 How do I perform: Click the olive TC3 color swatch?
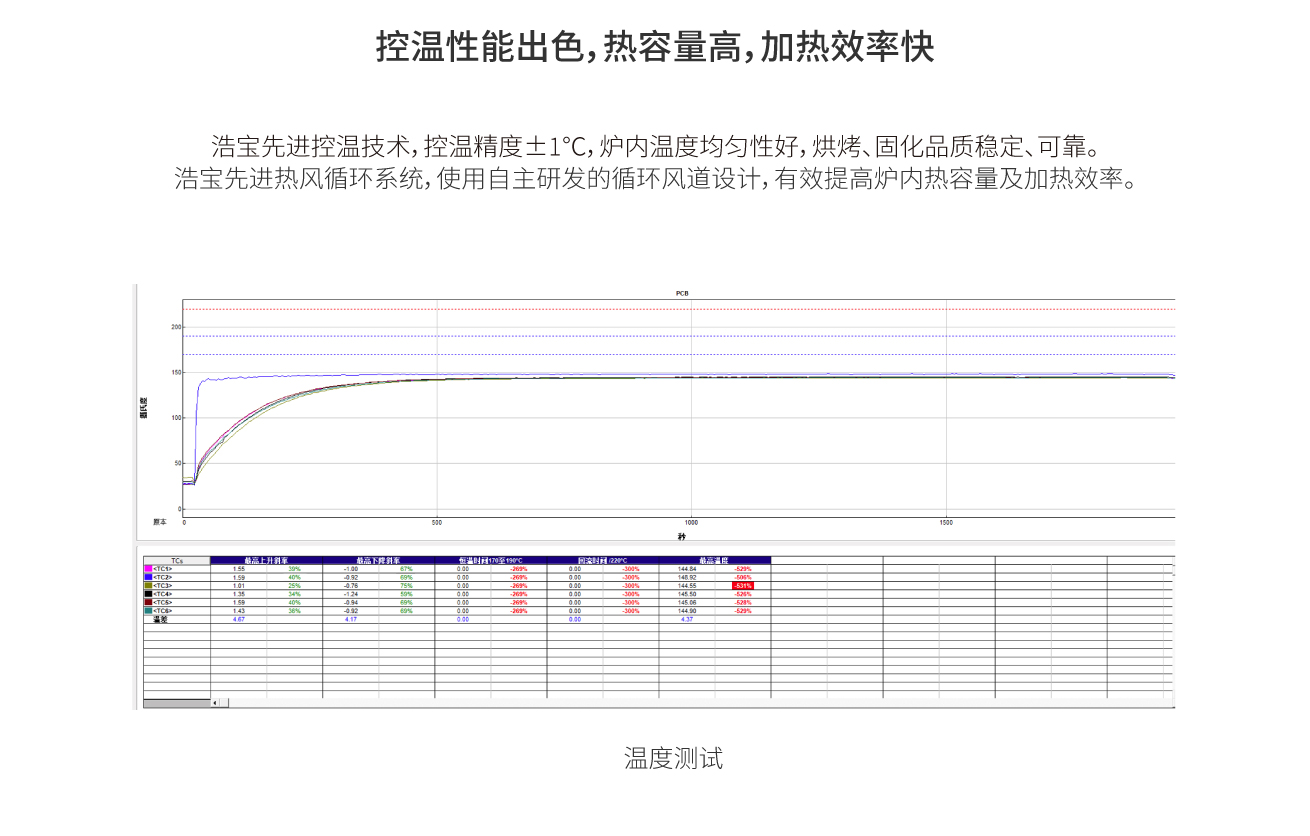tap(148, 586)
